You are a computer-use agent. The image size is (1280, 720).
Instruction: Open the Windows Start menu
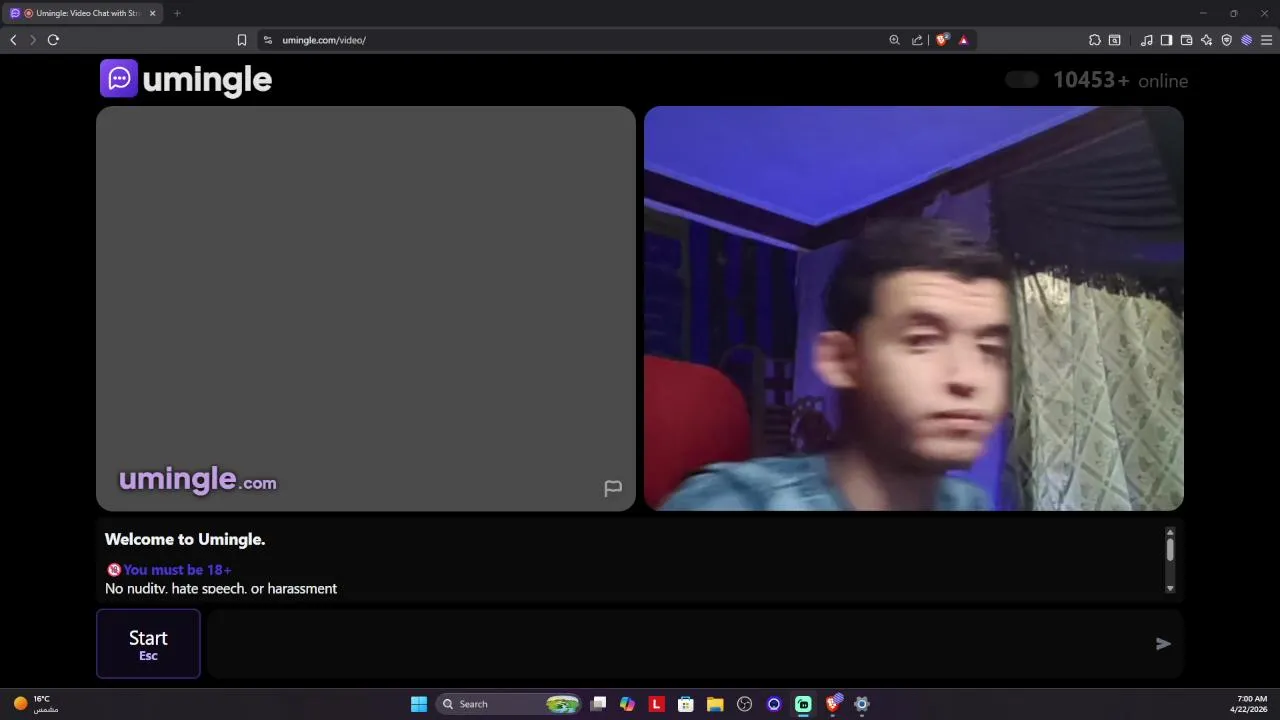point(419,704)
